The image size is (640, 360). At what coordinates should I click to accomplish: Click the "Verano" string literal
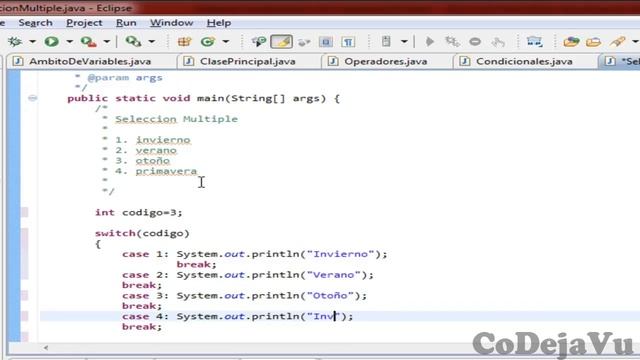(333, 275)
